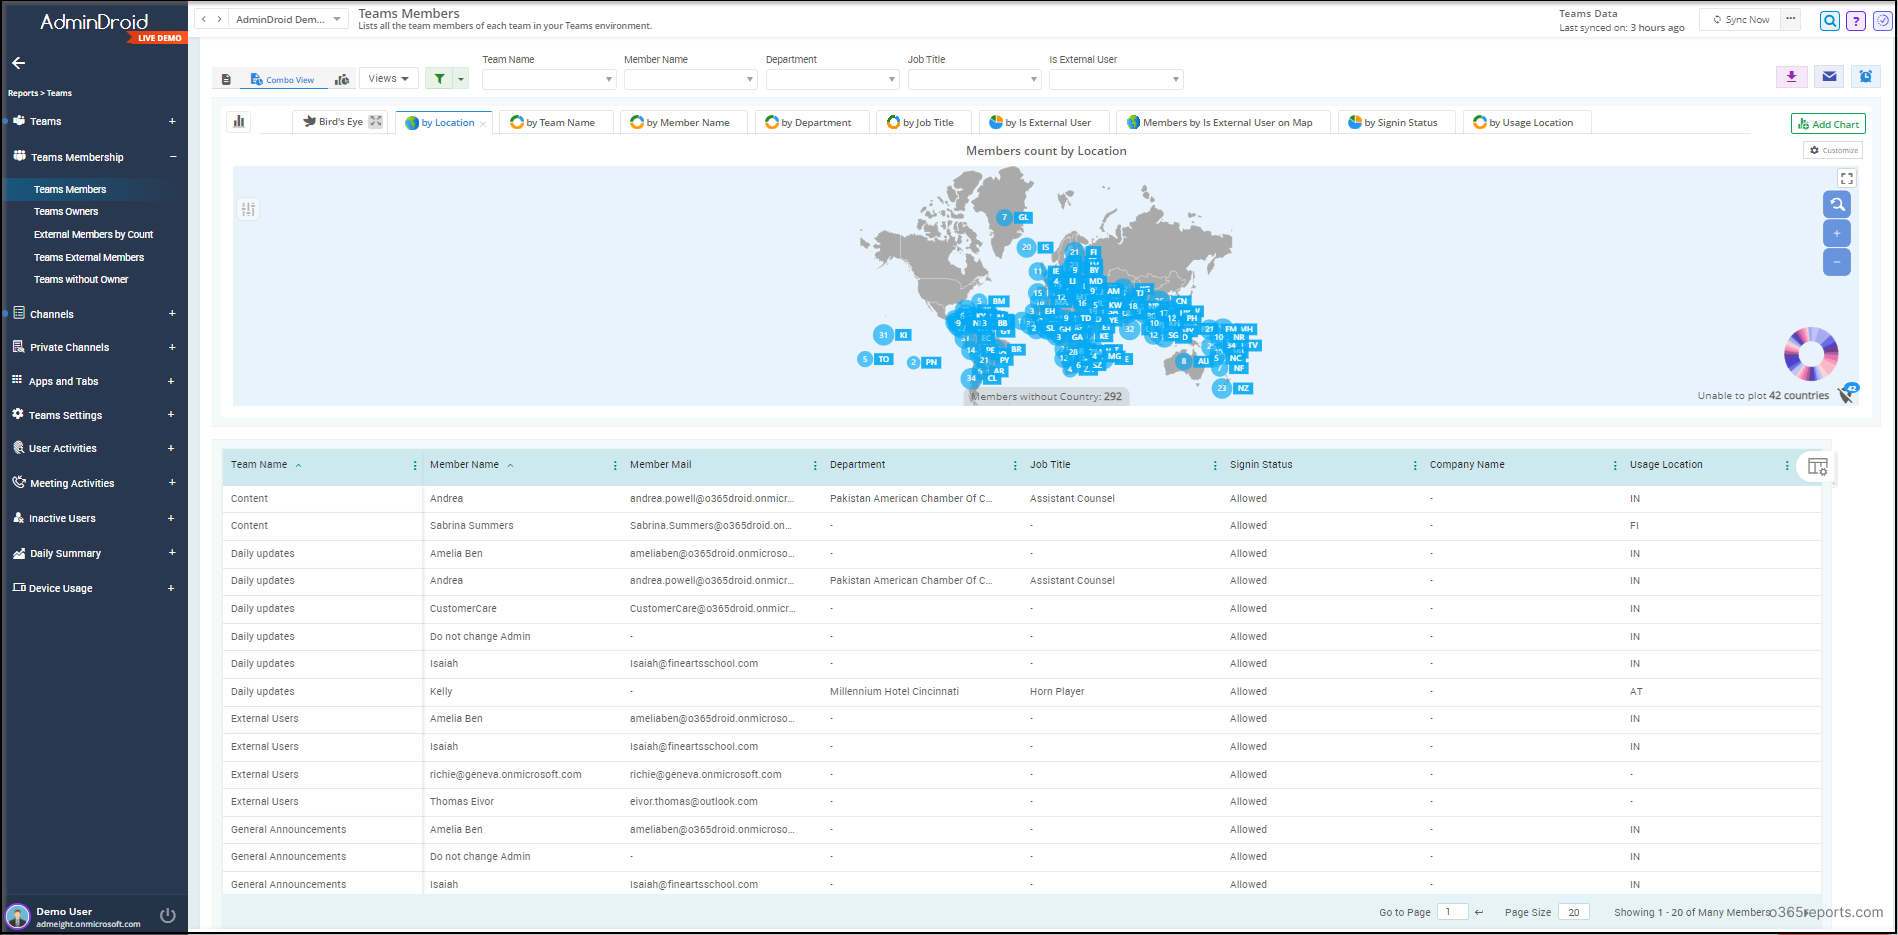The image size is (1898, 935).
Task: Open the Member Name filter combo box
Action: pyautogui.click(x=691, y=79)
